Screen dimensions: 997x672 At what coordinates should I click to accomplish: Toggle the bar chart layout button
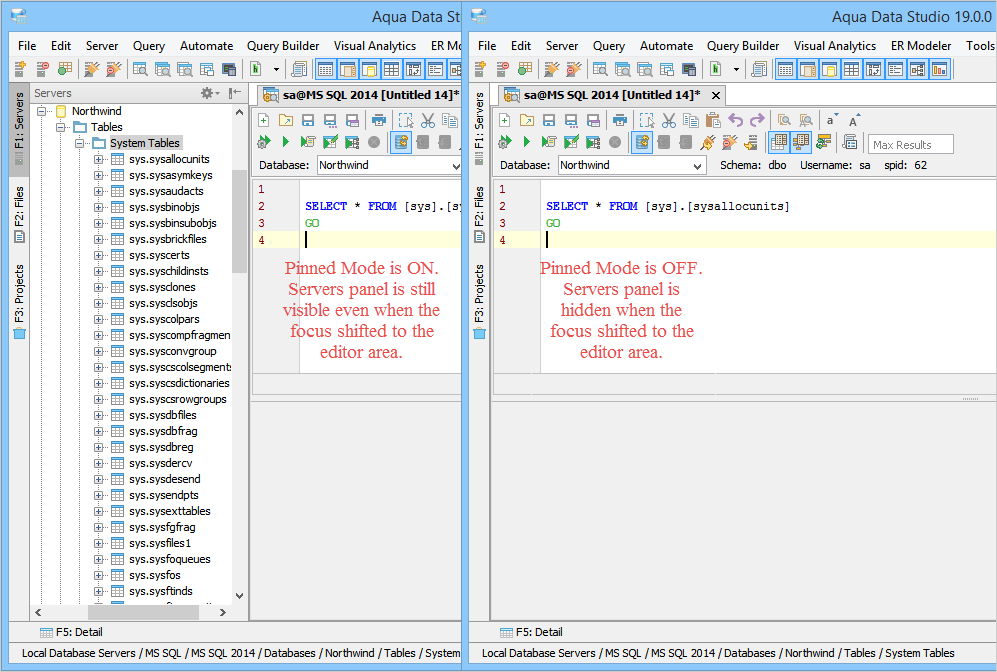click(x=939, y=69)
